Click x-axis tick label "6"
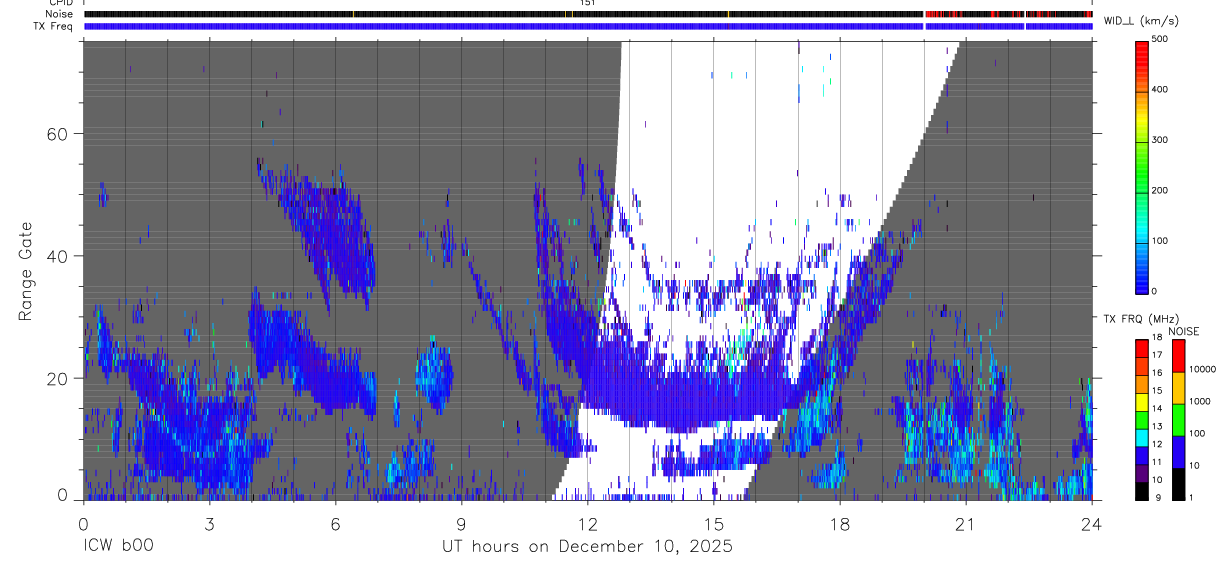Screen dimensions: 1228x567 tap(335, 524)
